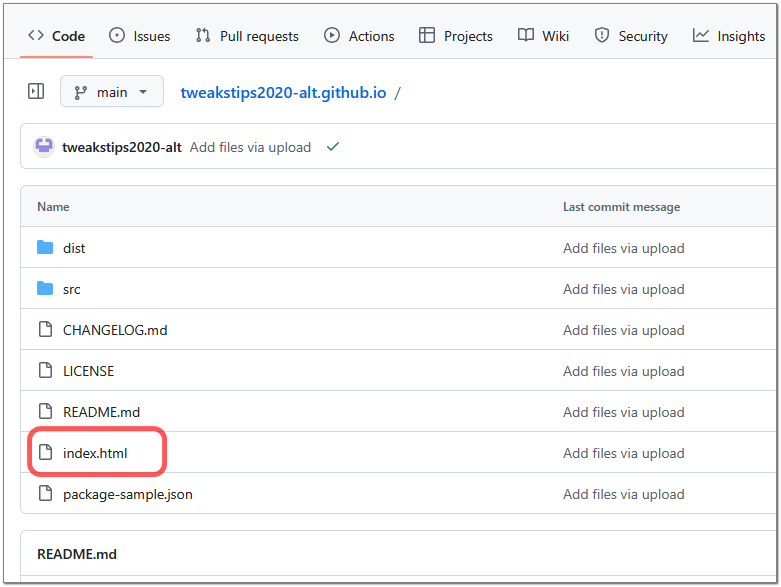Image resolution: width=781 pixels, height=587 pixels.
Task: Switch to the Issues tab
Action: 139,36
